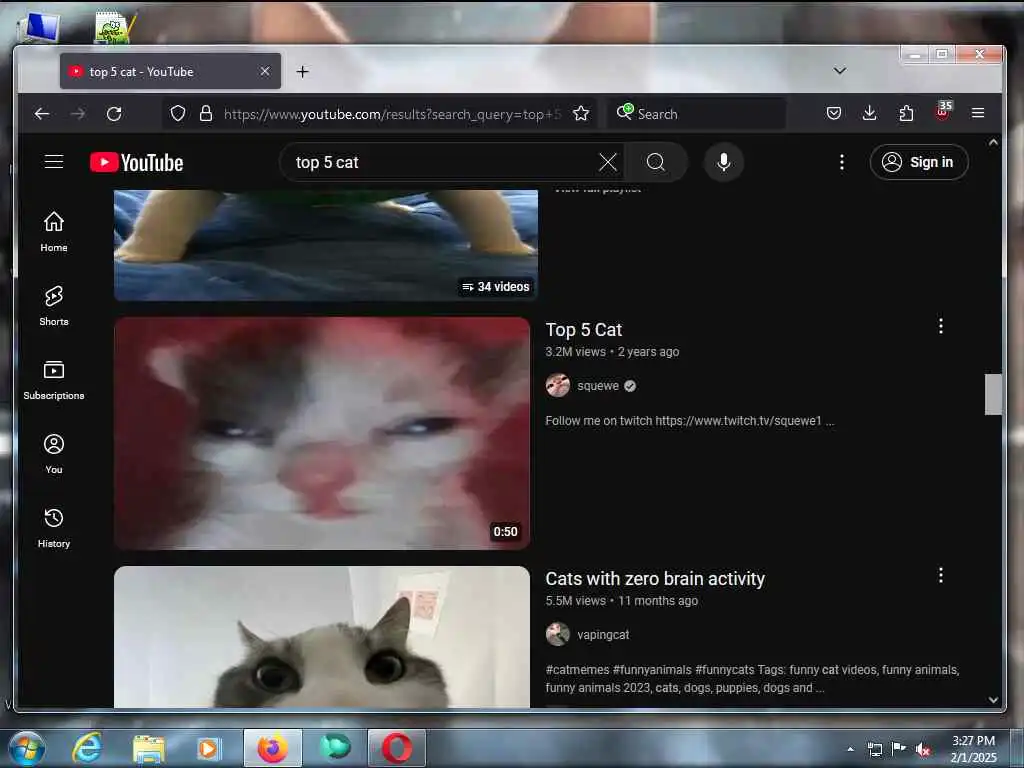Screen dimensions: 1024x768
Task: Open the 'Cats with zero brain activity' title
Action: pos(655,579)
